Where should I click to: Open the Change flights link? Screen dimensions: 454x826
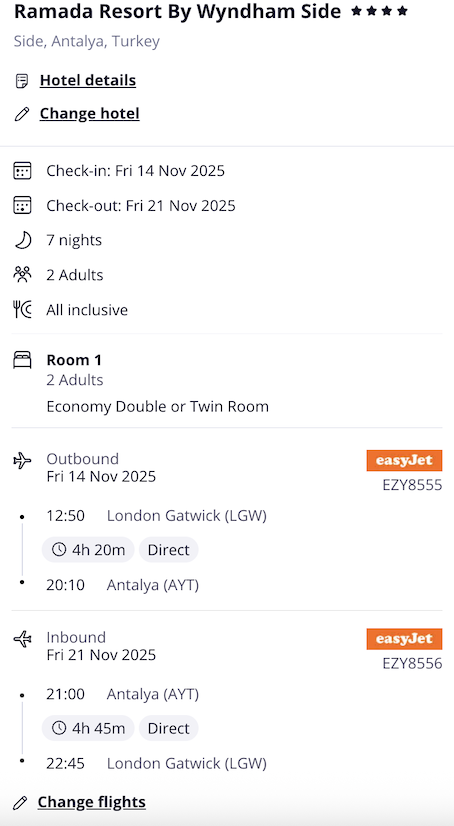pyautogui.click(x=92, y=802)
